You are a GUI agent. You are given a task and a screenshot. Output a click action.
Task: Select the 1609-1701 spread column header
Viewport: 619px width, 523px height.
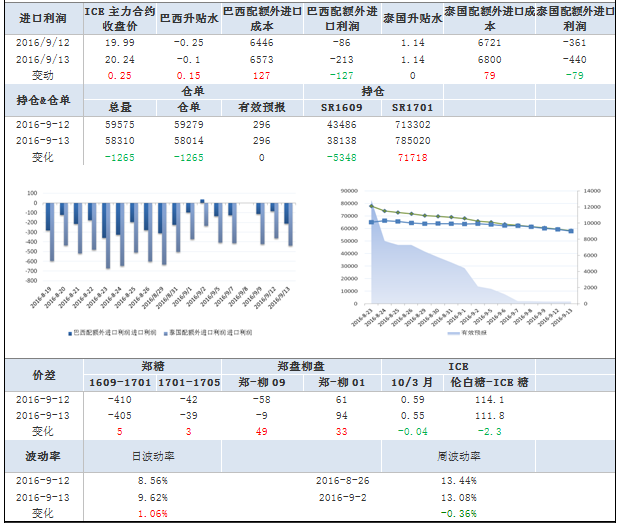(x=118, y=382)
